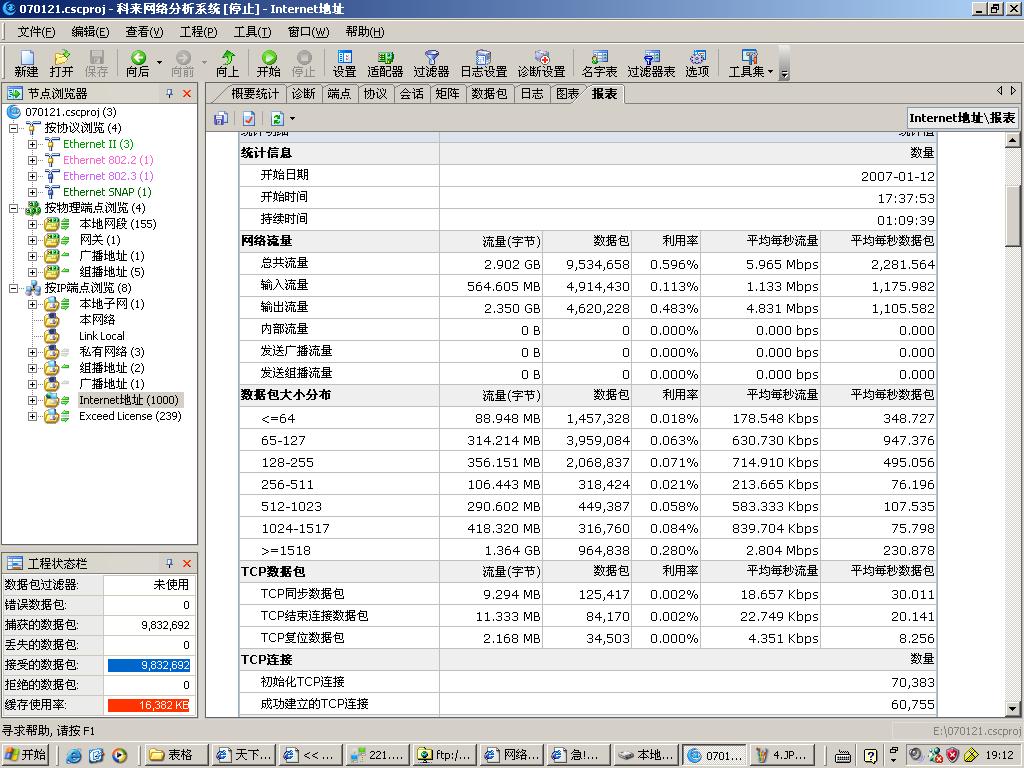Screen dimensions: 1024x768
Task: Open the 名字表 name table icon
Action: click(600, 63)
